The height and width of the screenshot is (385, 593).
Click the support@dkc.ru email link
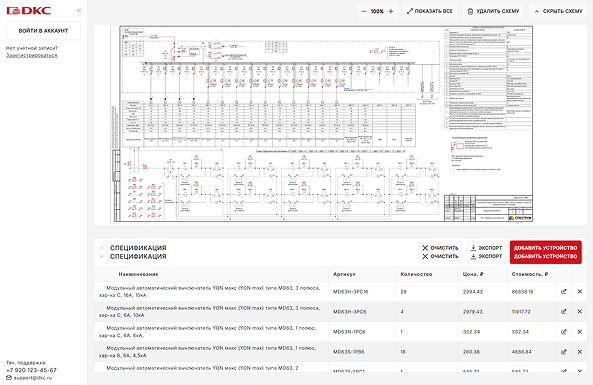pos(33,378)
